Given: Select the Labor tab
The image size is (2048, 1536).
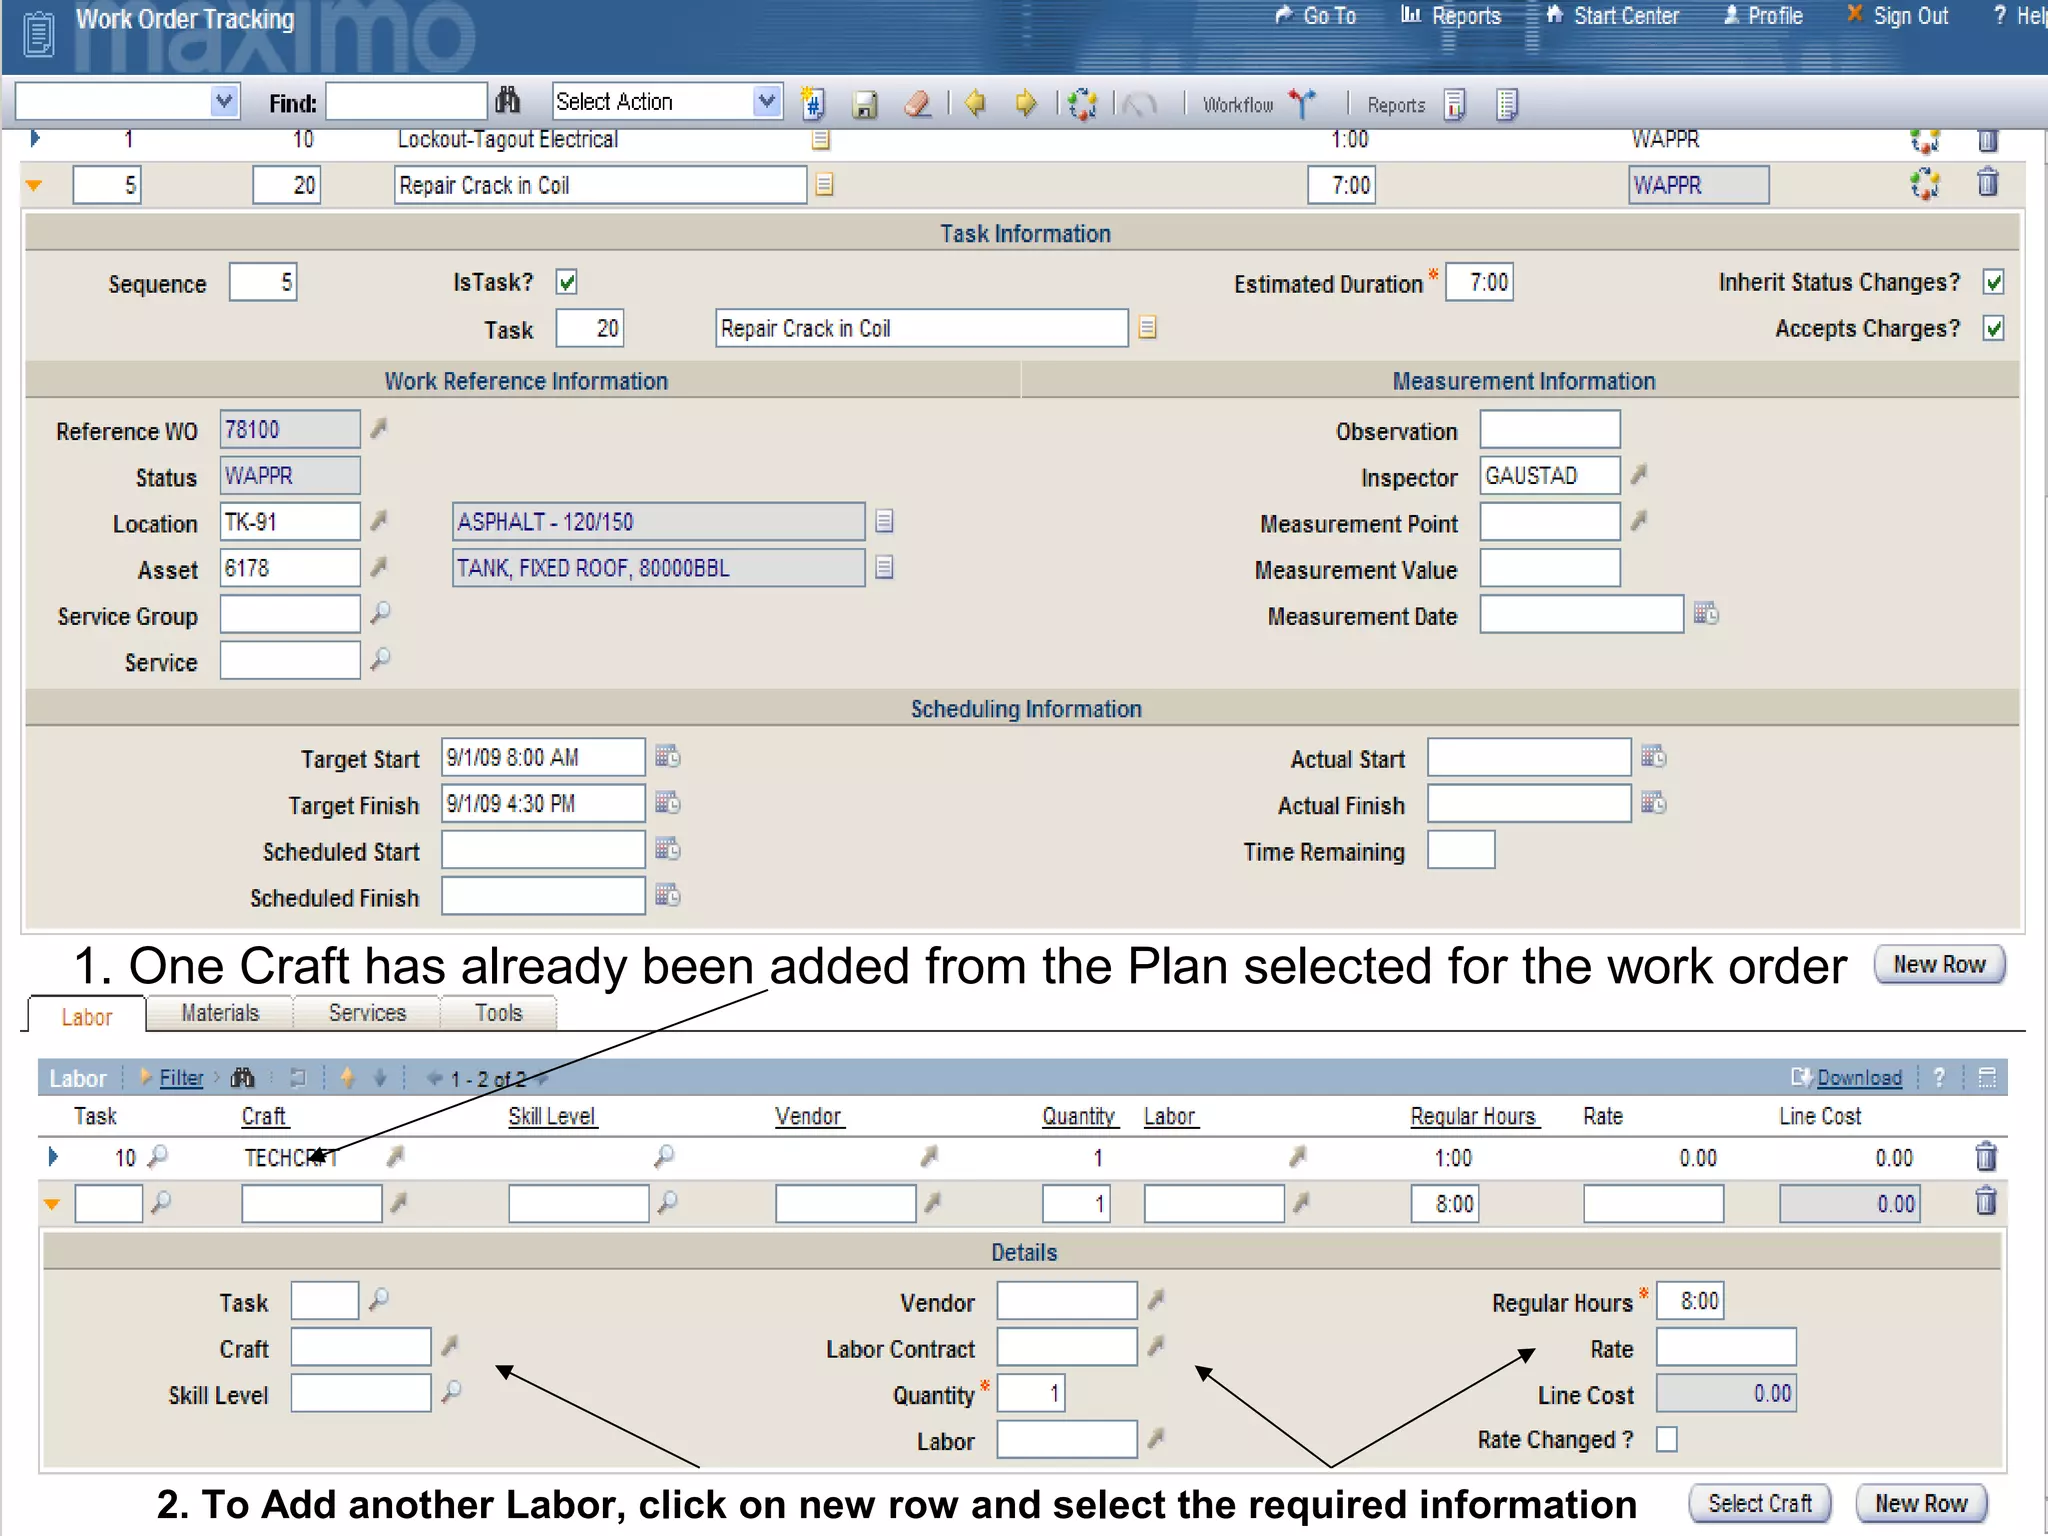Looking at the screenshot, I should coord(87,1016).
